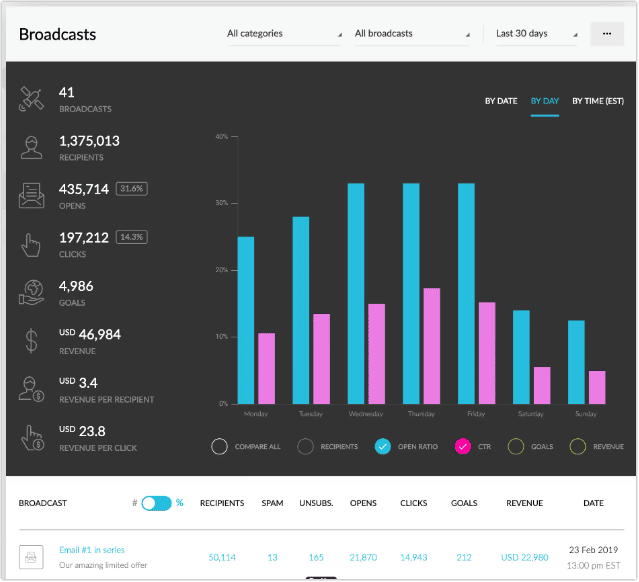Image resolution: width=639 pixels, height=582 pixels.
Task: Click the 23 Feb 2019 date
Action: [x=593, y=550]
